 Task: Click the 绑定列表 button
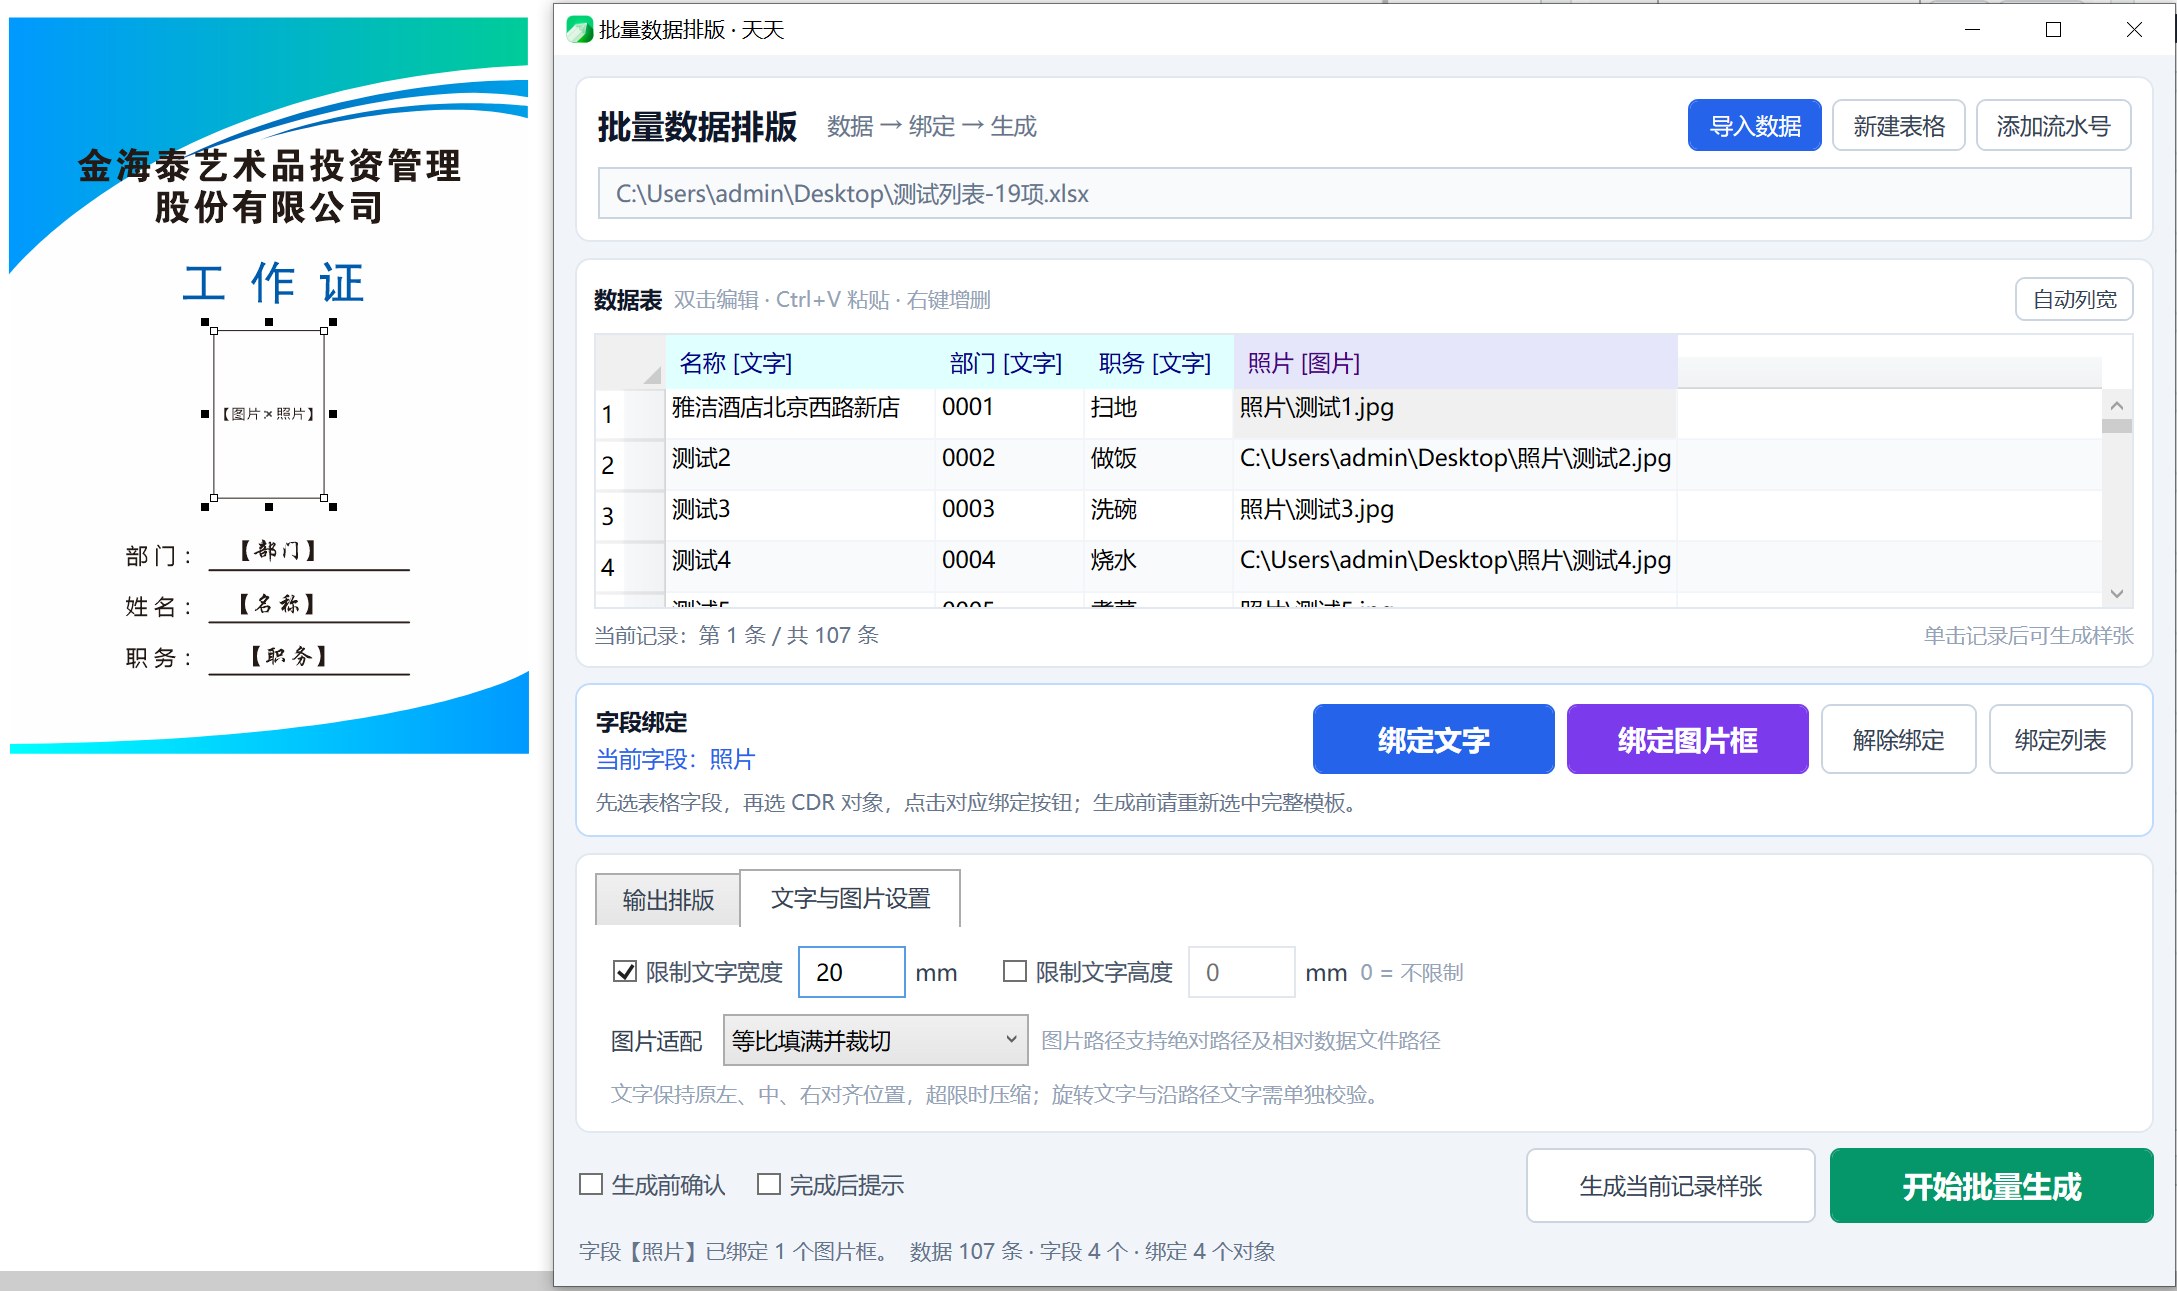[2060, 739]
